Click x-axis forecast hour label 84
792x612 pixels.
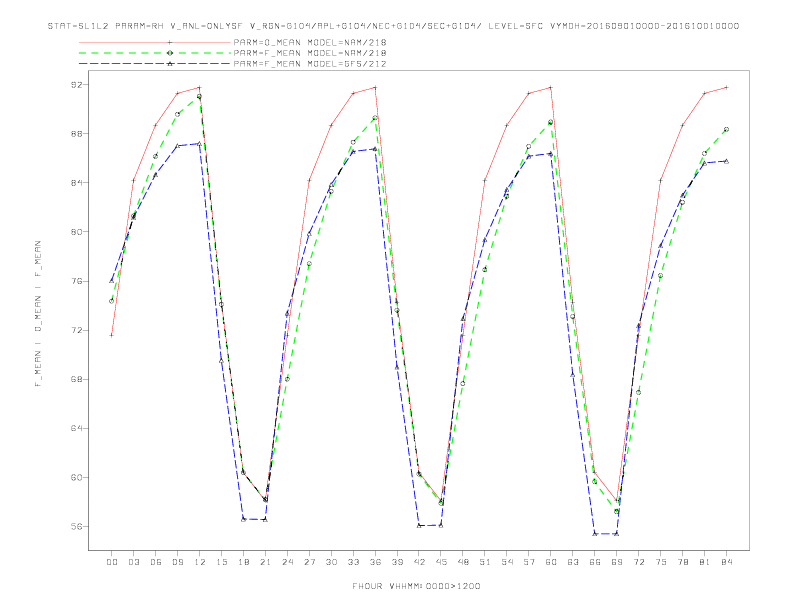[x=727, y=562]
